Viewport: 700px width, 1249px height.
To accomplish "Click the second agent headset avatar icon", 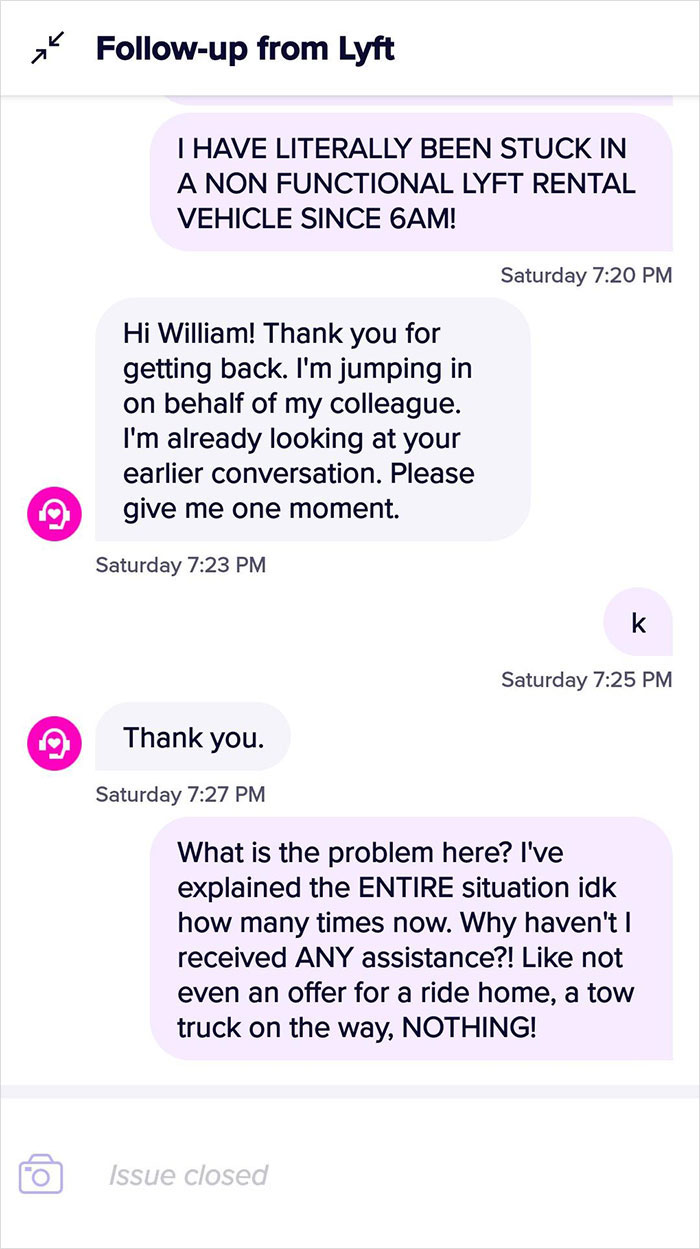I will 53,743.
